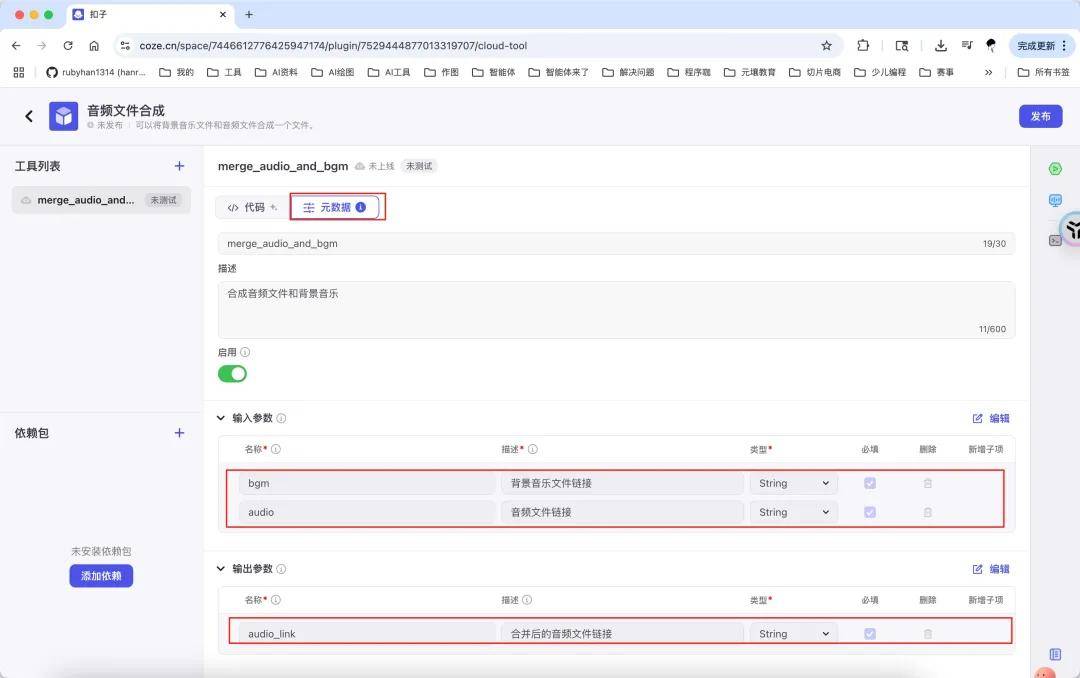Click the plus icon next to 工具列表
The width and height of the screenshot is (1080, 678).
click(180, 166)
